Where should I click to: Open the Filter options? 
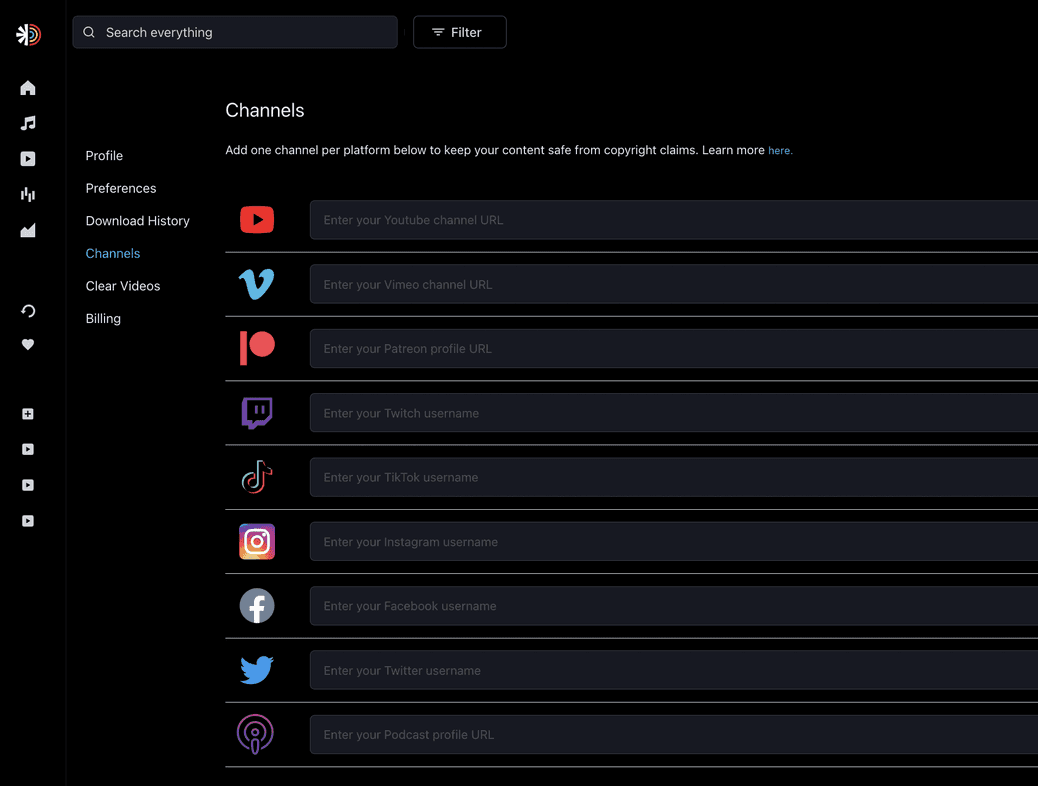pyautogui.click(x=459, y=32)
